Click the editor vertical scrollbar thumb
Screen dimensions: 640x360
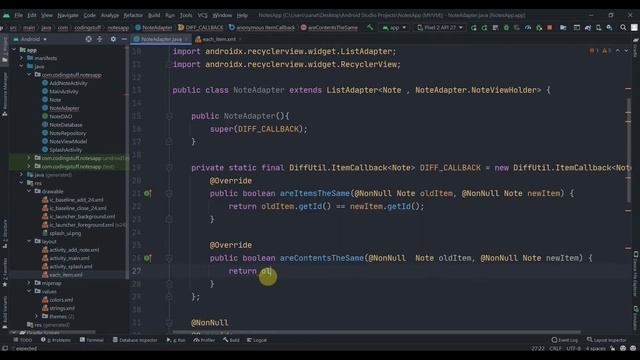(x=628, y=149)
